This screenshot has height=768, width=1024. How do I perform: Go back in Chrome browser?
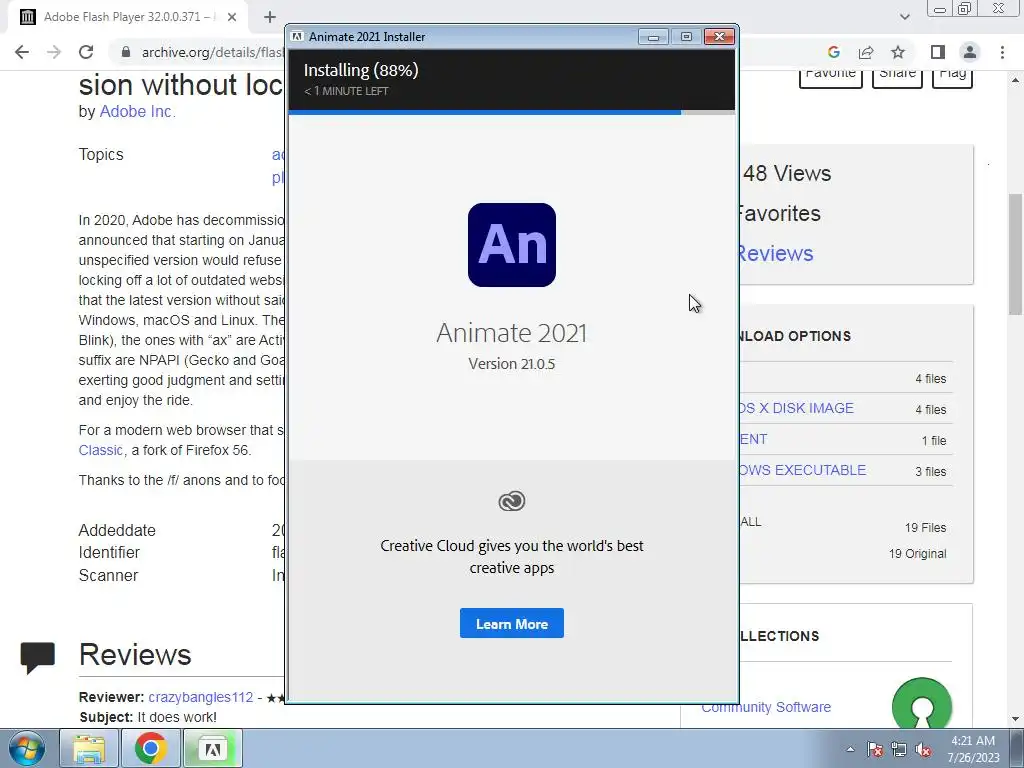click(x=22, y=52)
